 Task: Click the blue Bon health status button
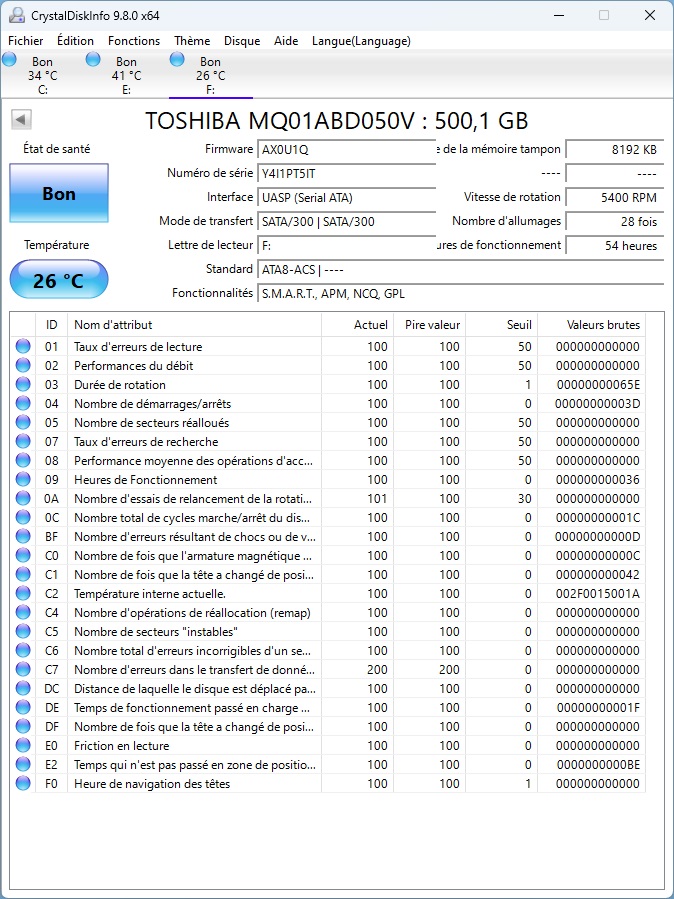59,193
